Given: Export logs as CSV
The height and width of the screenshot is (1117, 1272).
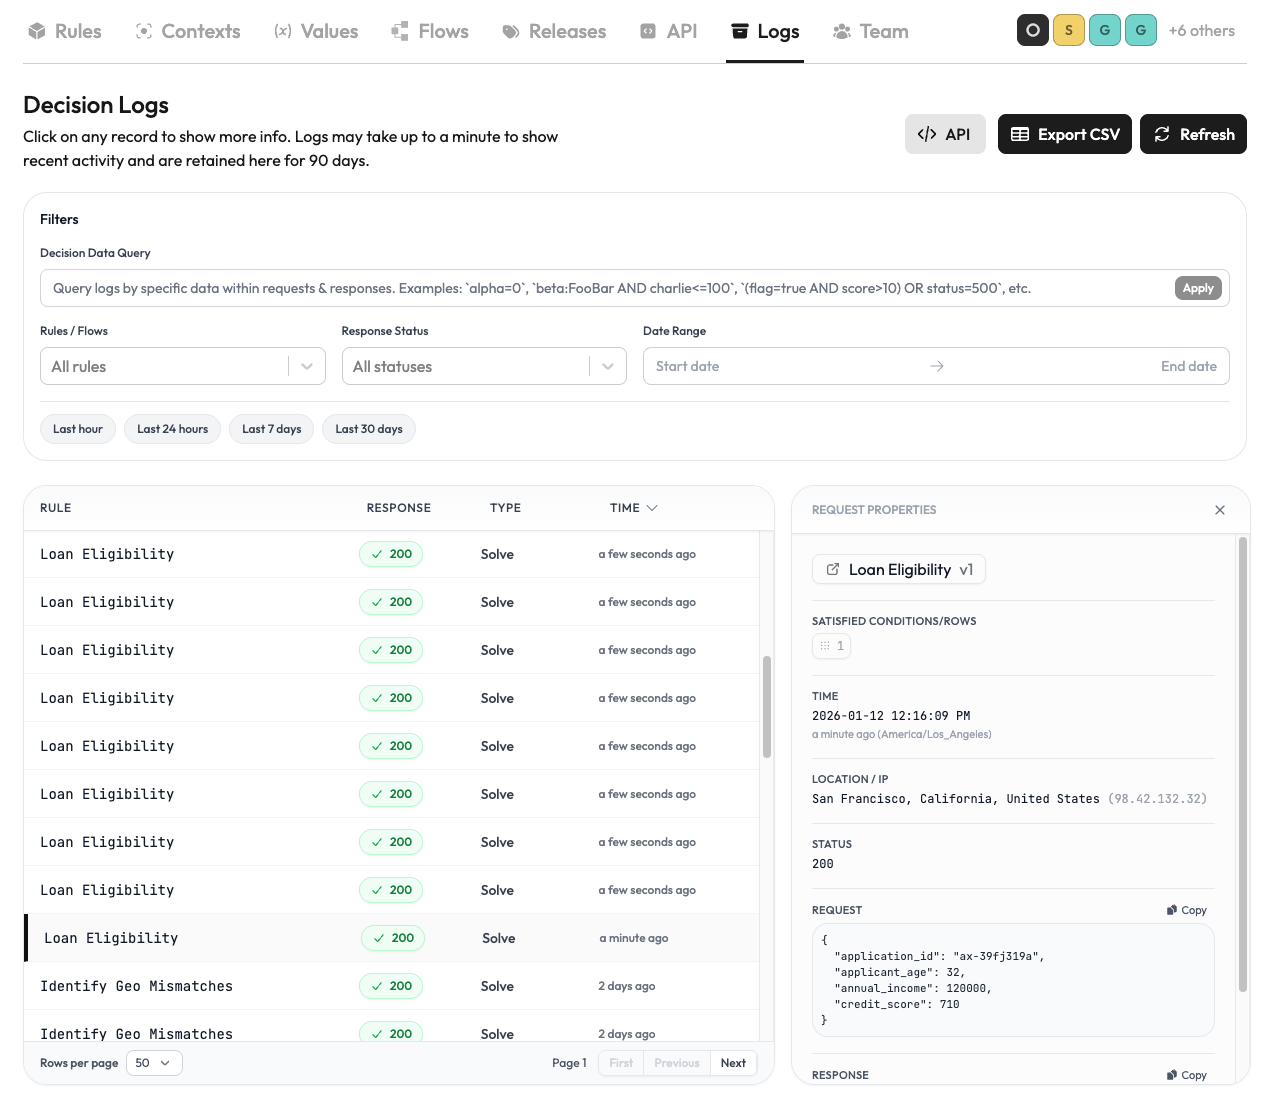Looking at the screenshot, I should [1064, 134].
